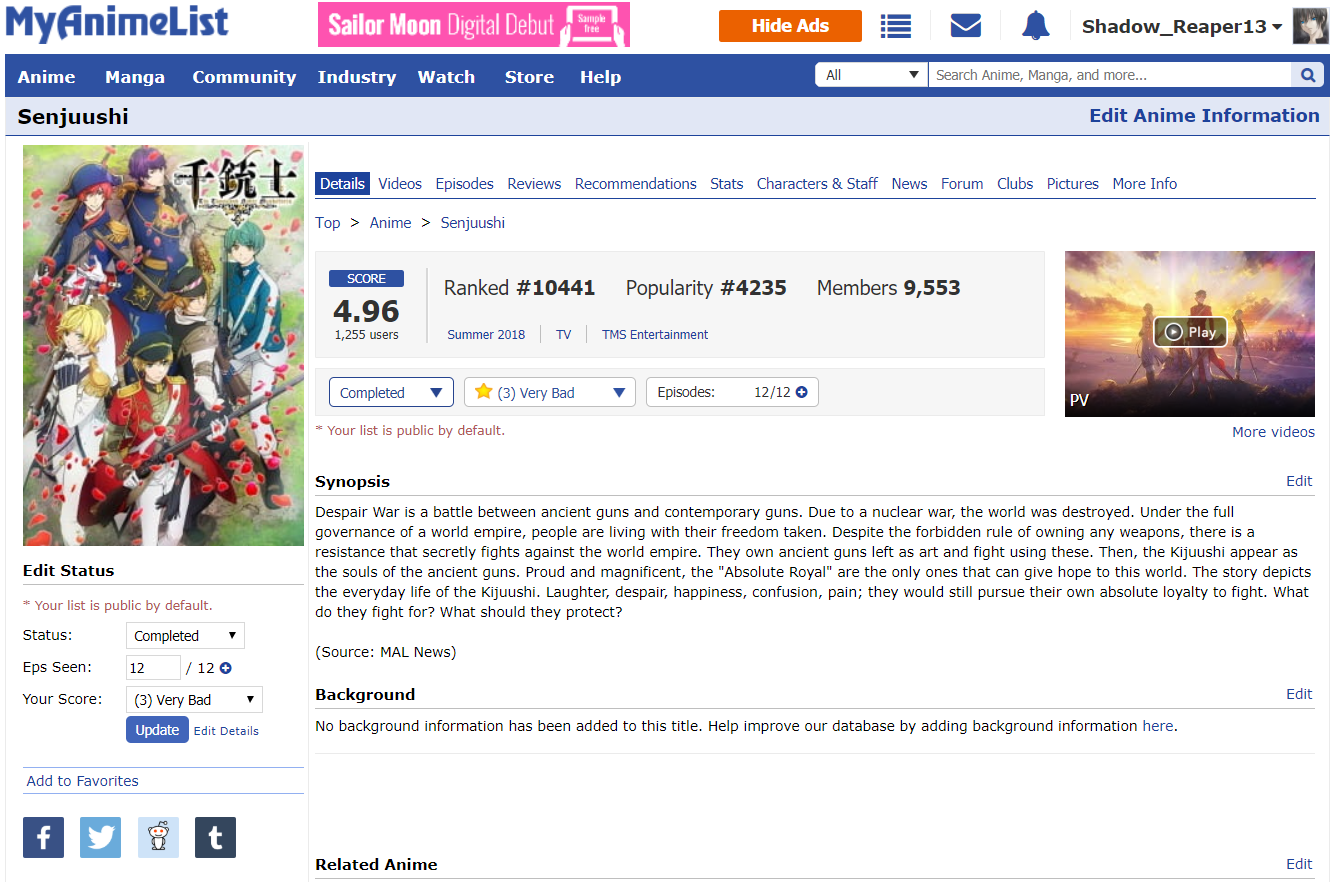The height and width of the screenshot is (882, 1337).
Task: Open messages envelope icon
Action: coord(965,26)
